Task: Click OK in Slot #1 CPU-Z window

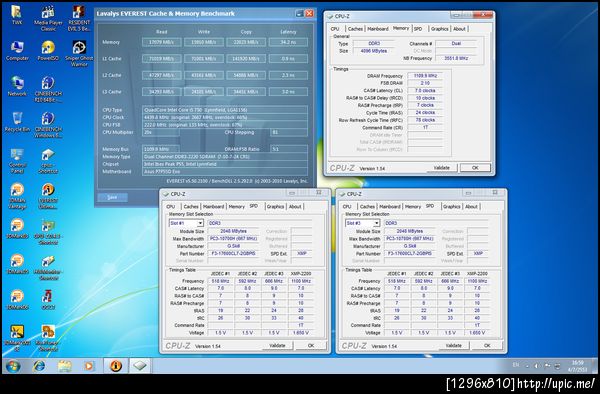Action: pos(311,345)
